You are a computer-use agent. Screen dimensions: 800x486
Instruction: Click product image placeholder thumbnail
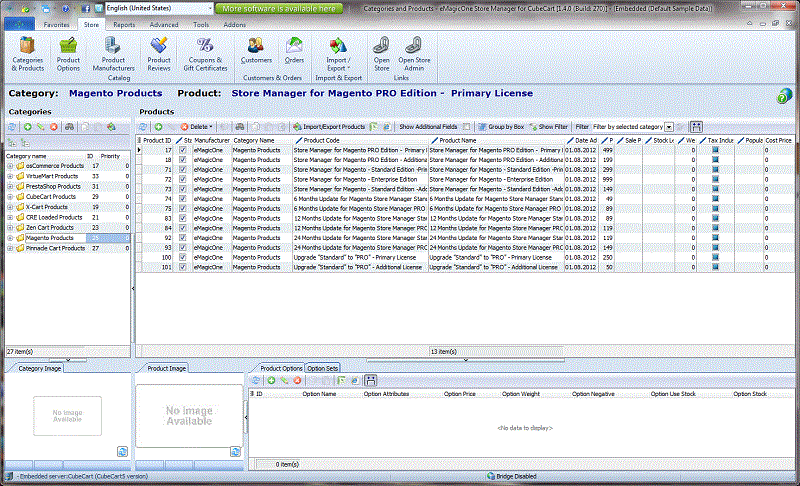point(189,416)
